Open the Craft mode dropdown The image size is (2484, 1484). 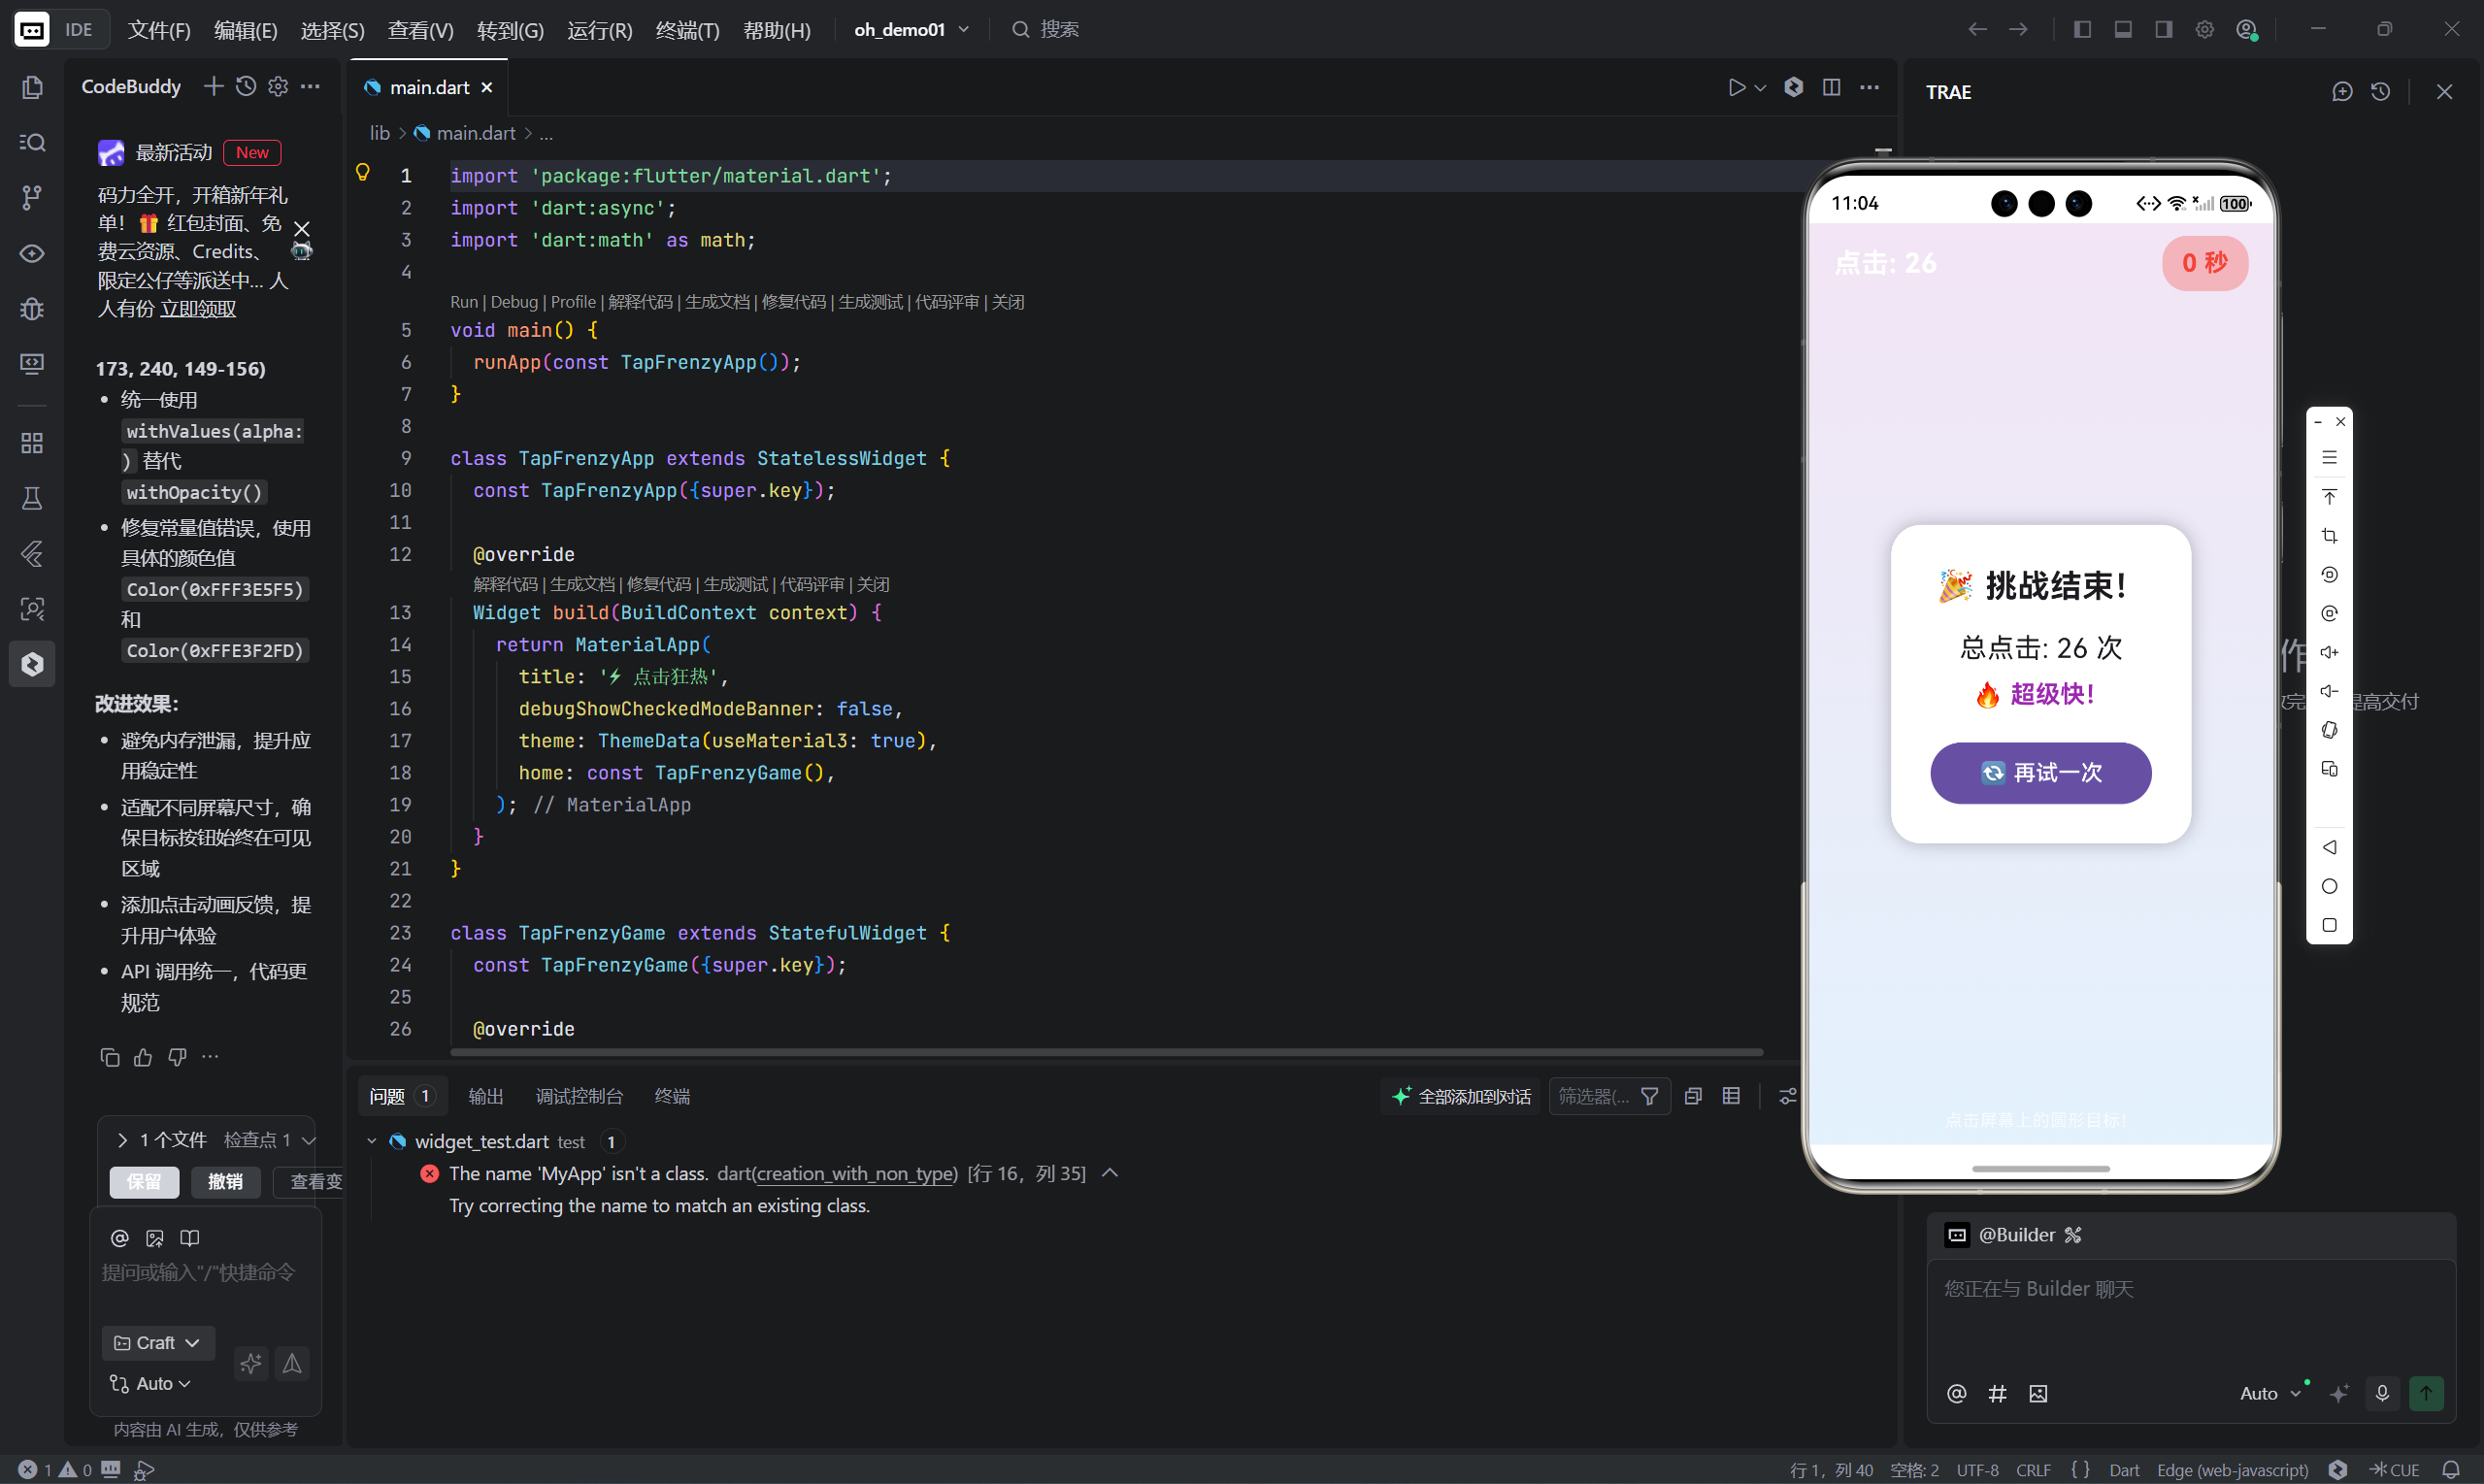tap(157, 1343)
